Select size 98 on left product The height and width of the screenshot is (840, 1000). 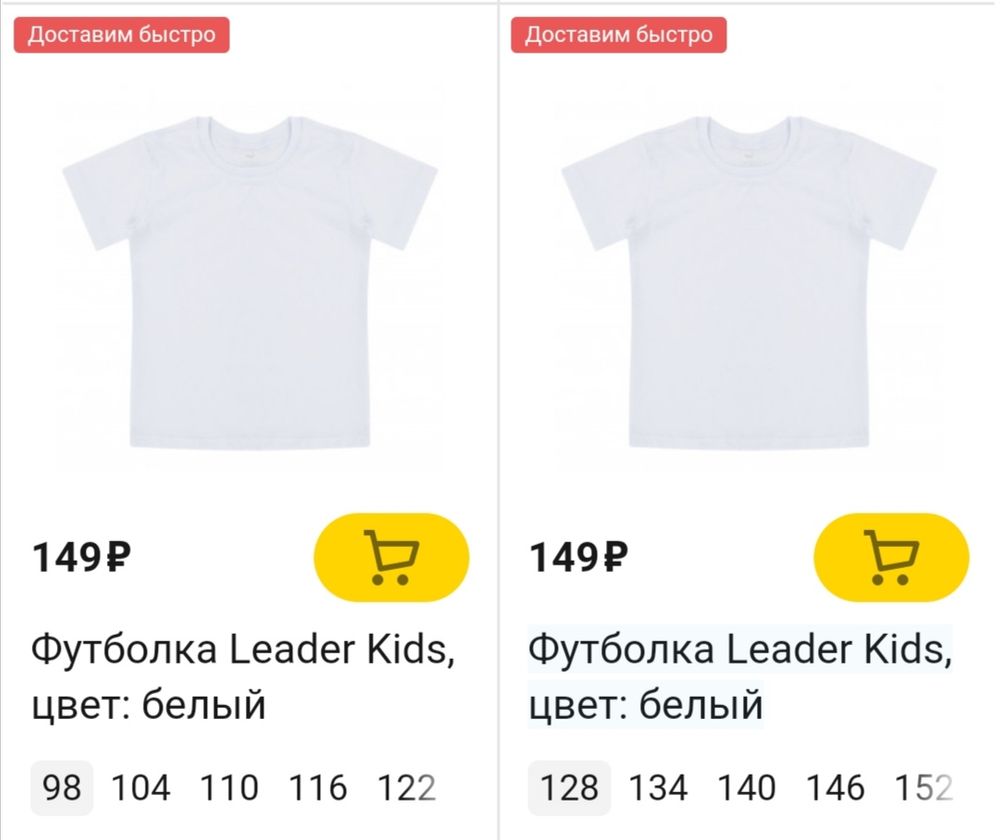(x=62, y=788)
